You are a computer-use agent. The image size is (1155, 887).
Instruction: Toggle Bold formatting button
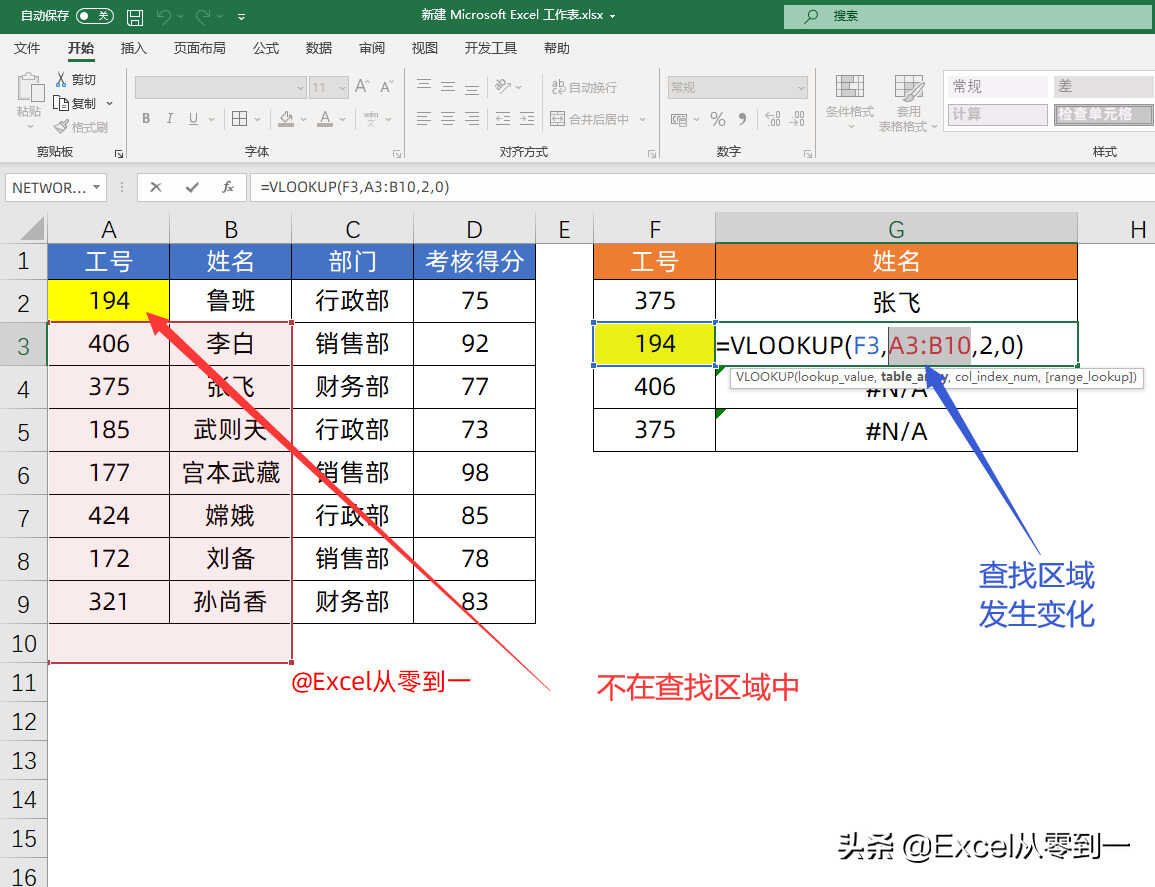point(146,119)
